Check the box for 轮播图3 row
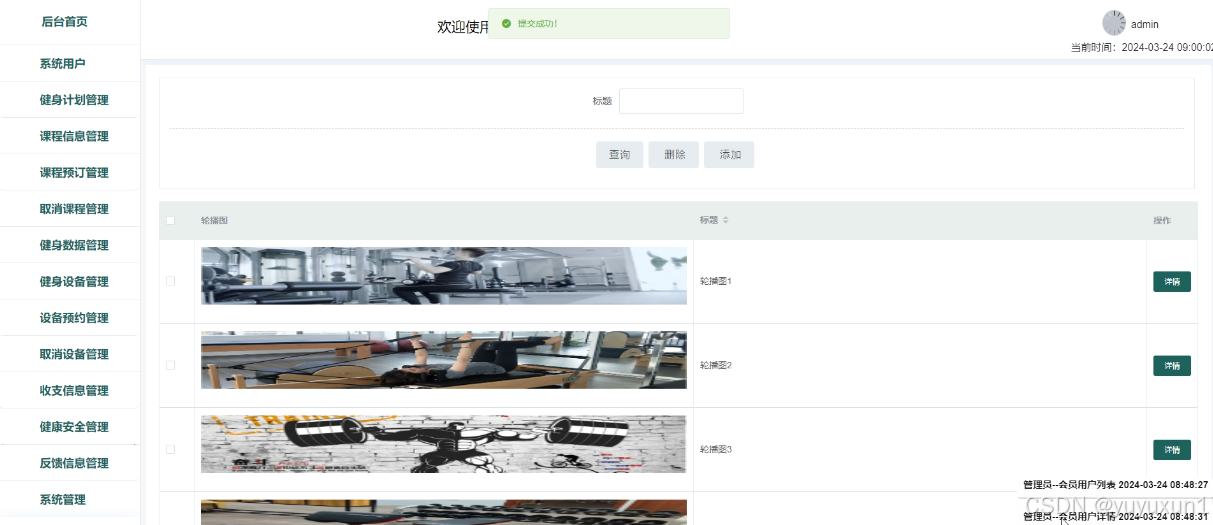This screenshot has width=1213, height=525. click(x=170, y=449)
